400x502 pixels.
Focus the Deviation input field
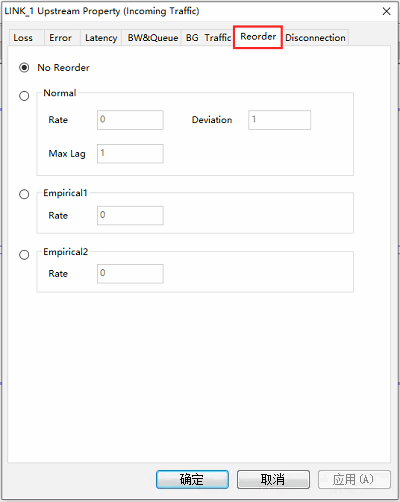(x=279, y=120)
